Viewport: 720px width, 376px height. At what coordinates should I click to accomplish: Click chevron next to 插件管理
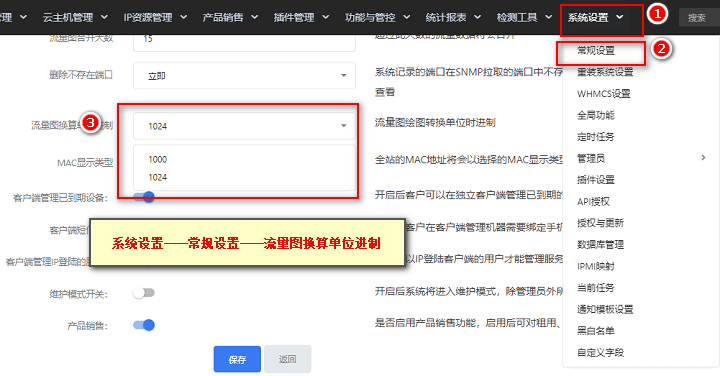click(326, 17)
